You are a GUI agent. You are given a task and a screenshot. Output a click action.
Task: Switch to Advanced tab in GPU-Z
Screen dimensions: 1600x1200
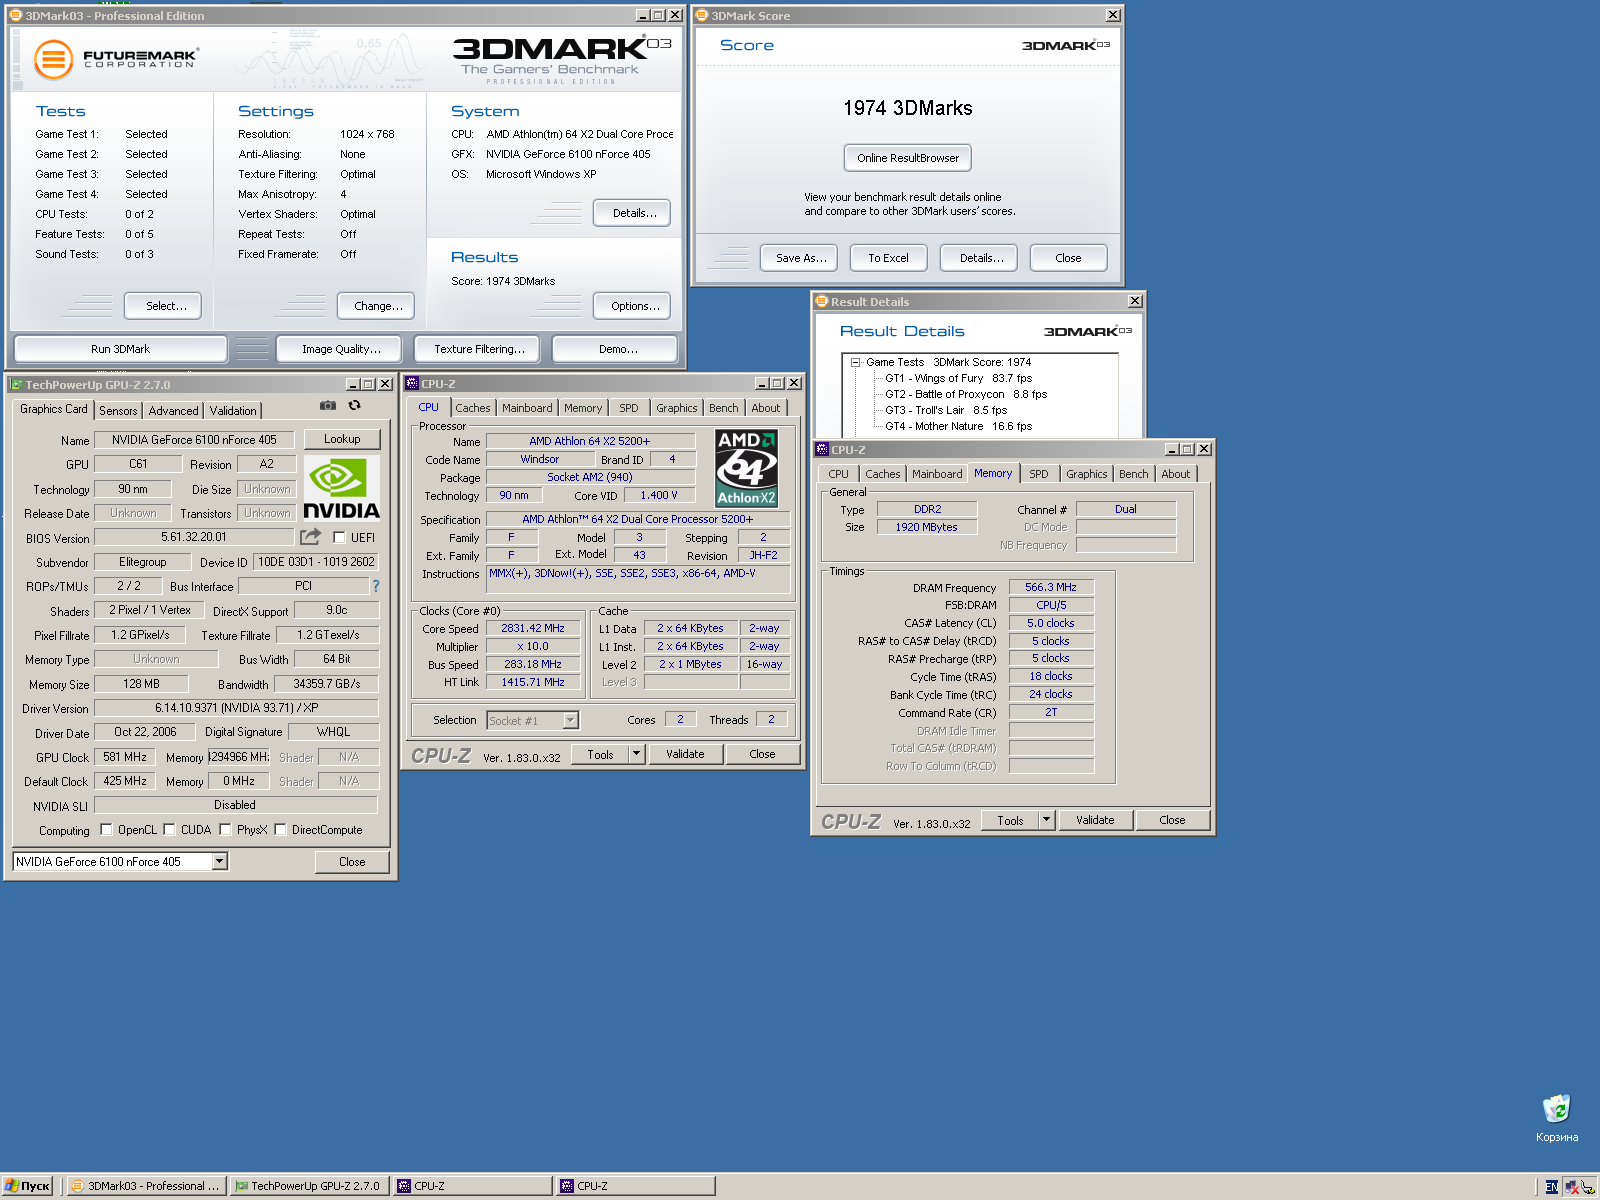click(x=173, y=411)
